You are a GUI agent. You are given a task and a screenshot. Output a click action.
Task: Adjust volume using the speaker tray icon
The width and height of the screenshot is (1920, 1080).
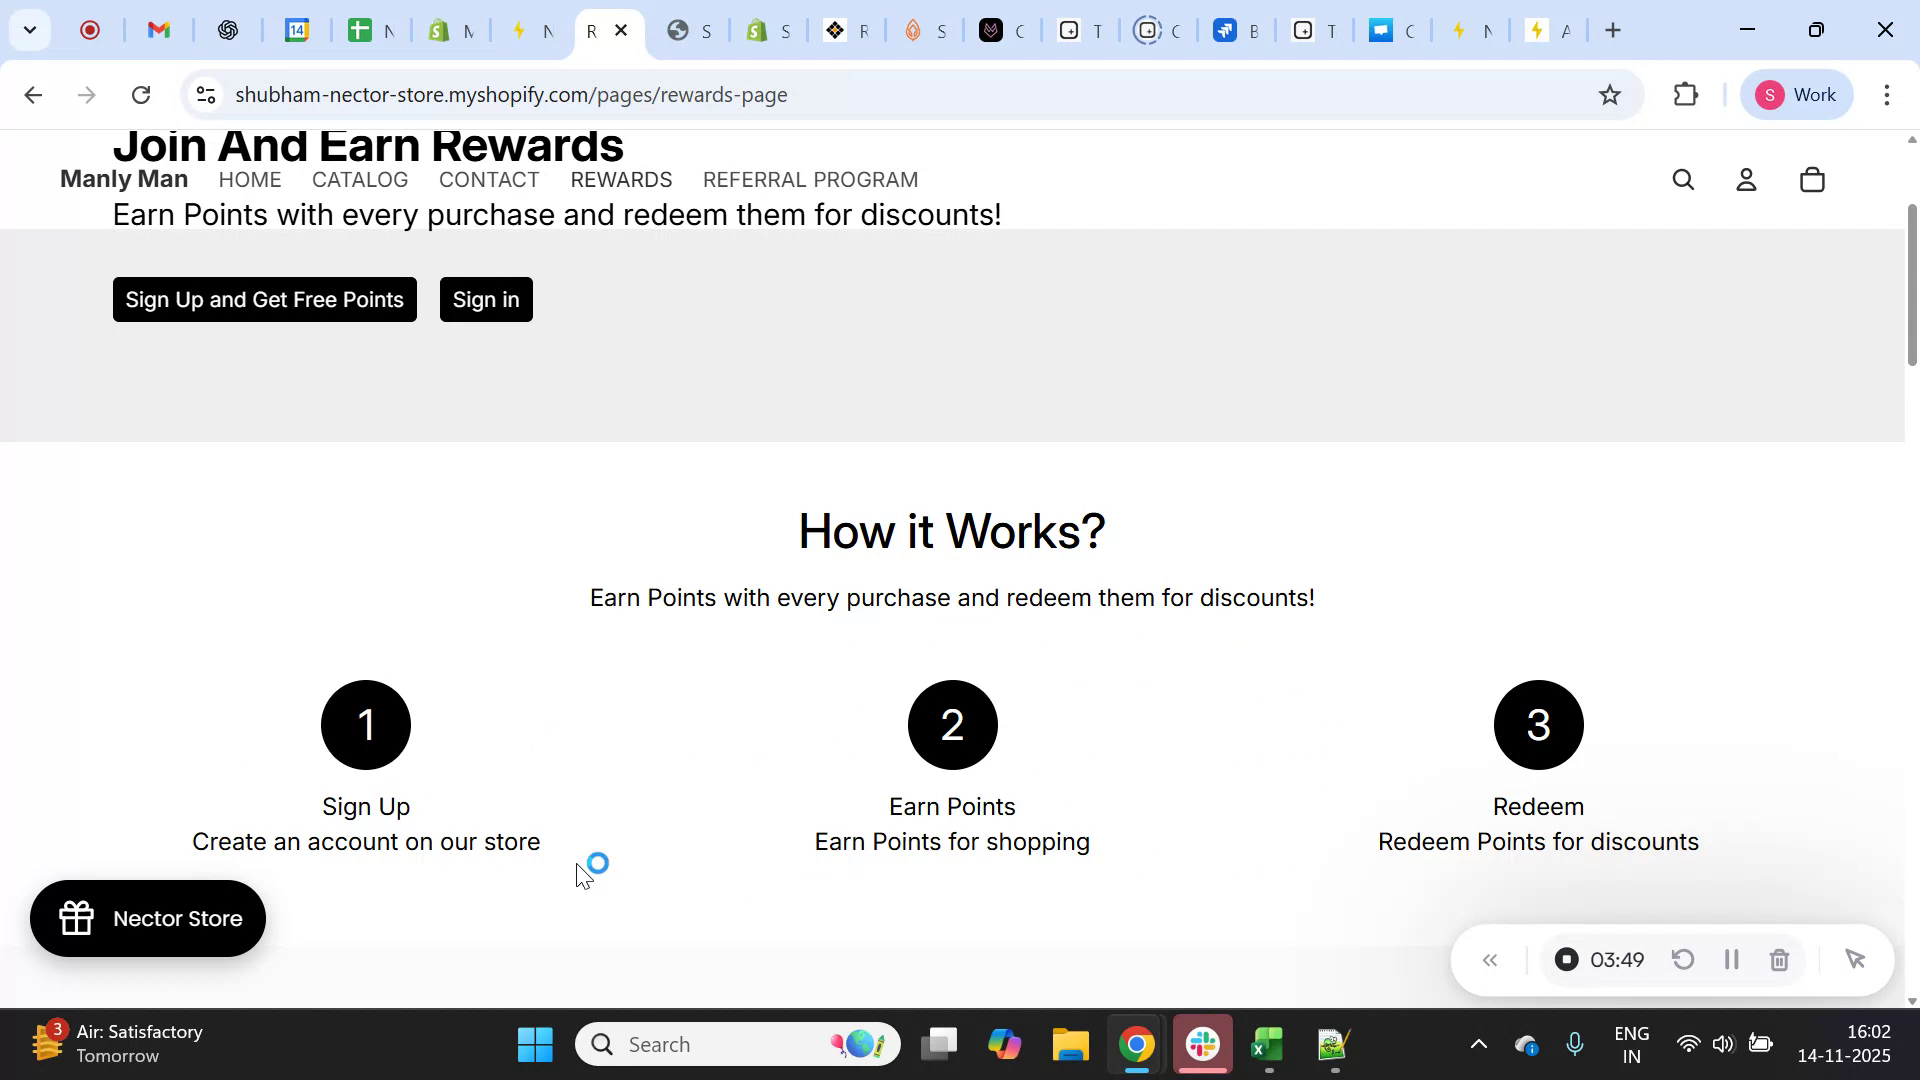[x=1724, y=1043]
